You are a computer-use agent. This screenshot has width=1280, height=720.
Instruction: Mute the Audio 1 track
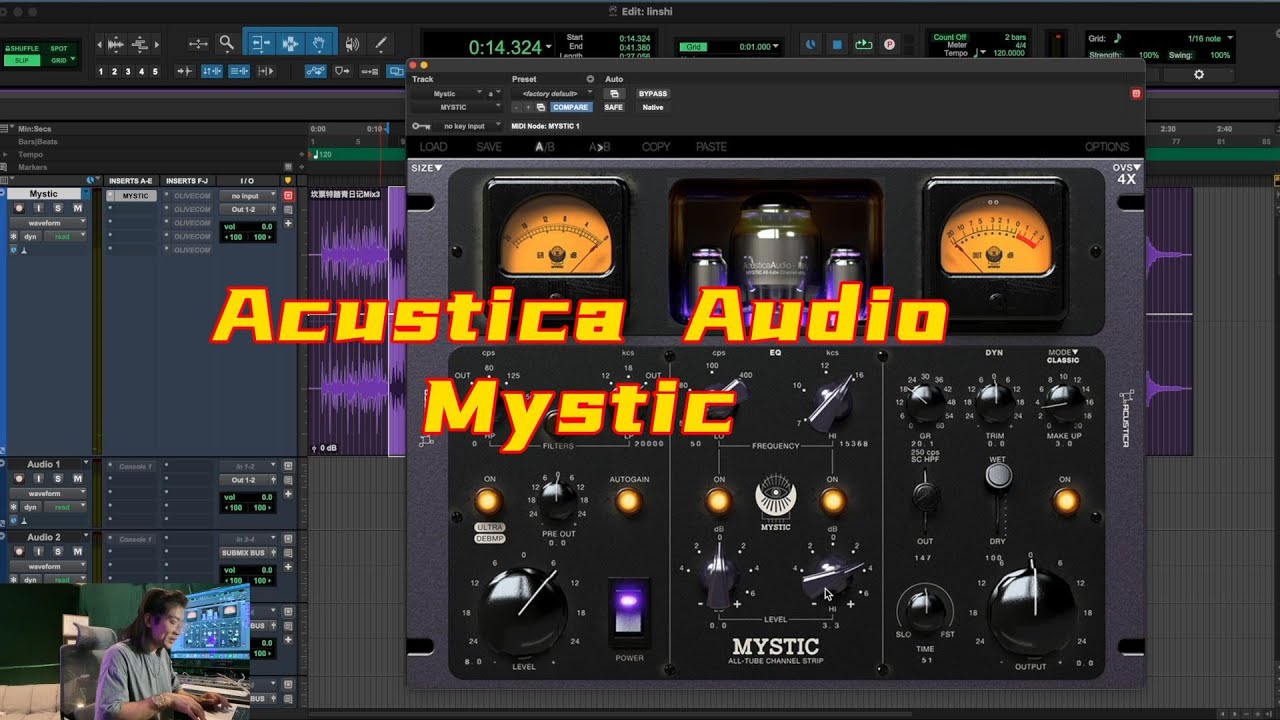77,479
